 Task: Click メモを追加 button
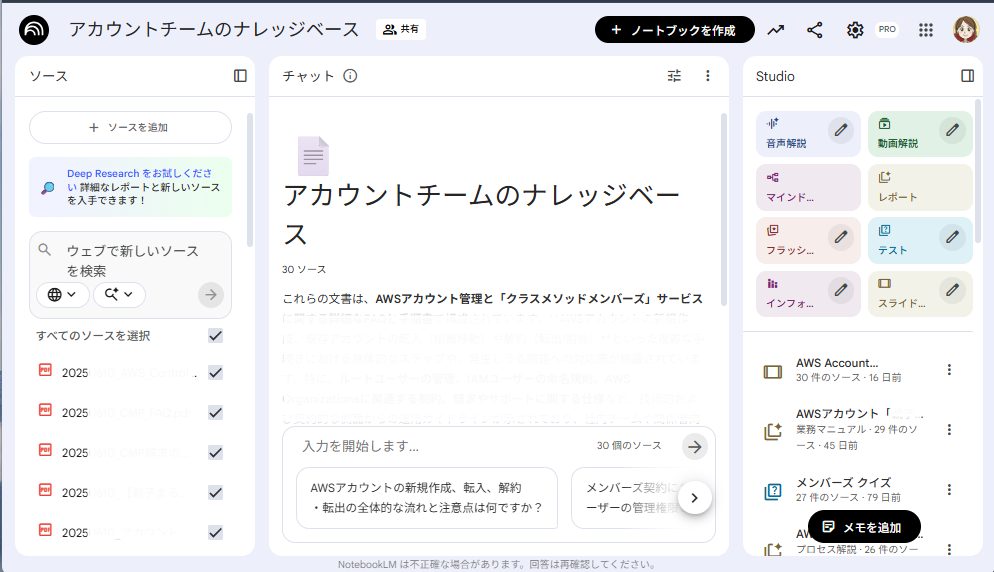point(864,527)
